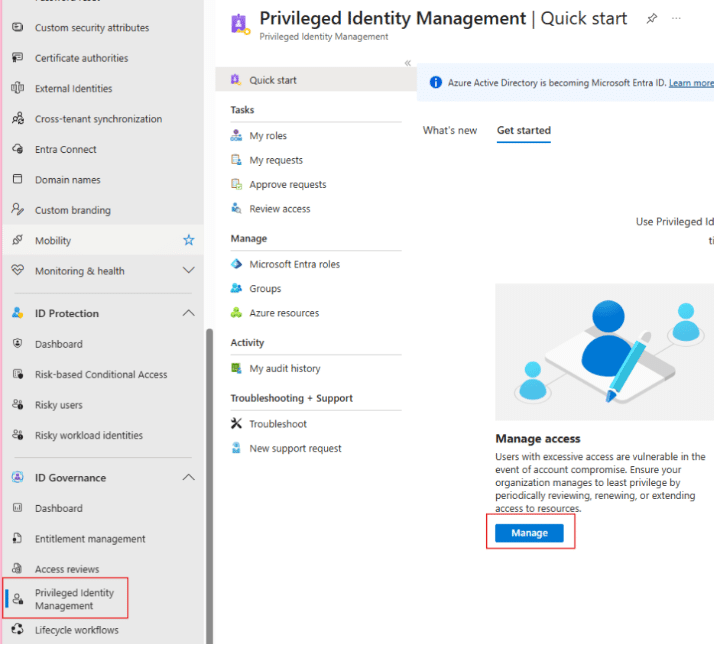The width and height of the screenshot is (714, 645).
Task: Click the Microsoft Entra roles icon
Action: 236,264
